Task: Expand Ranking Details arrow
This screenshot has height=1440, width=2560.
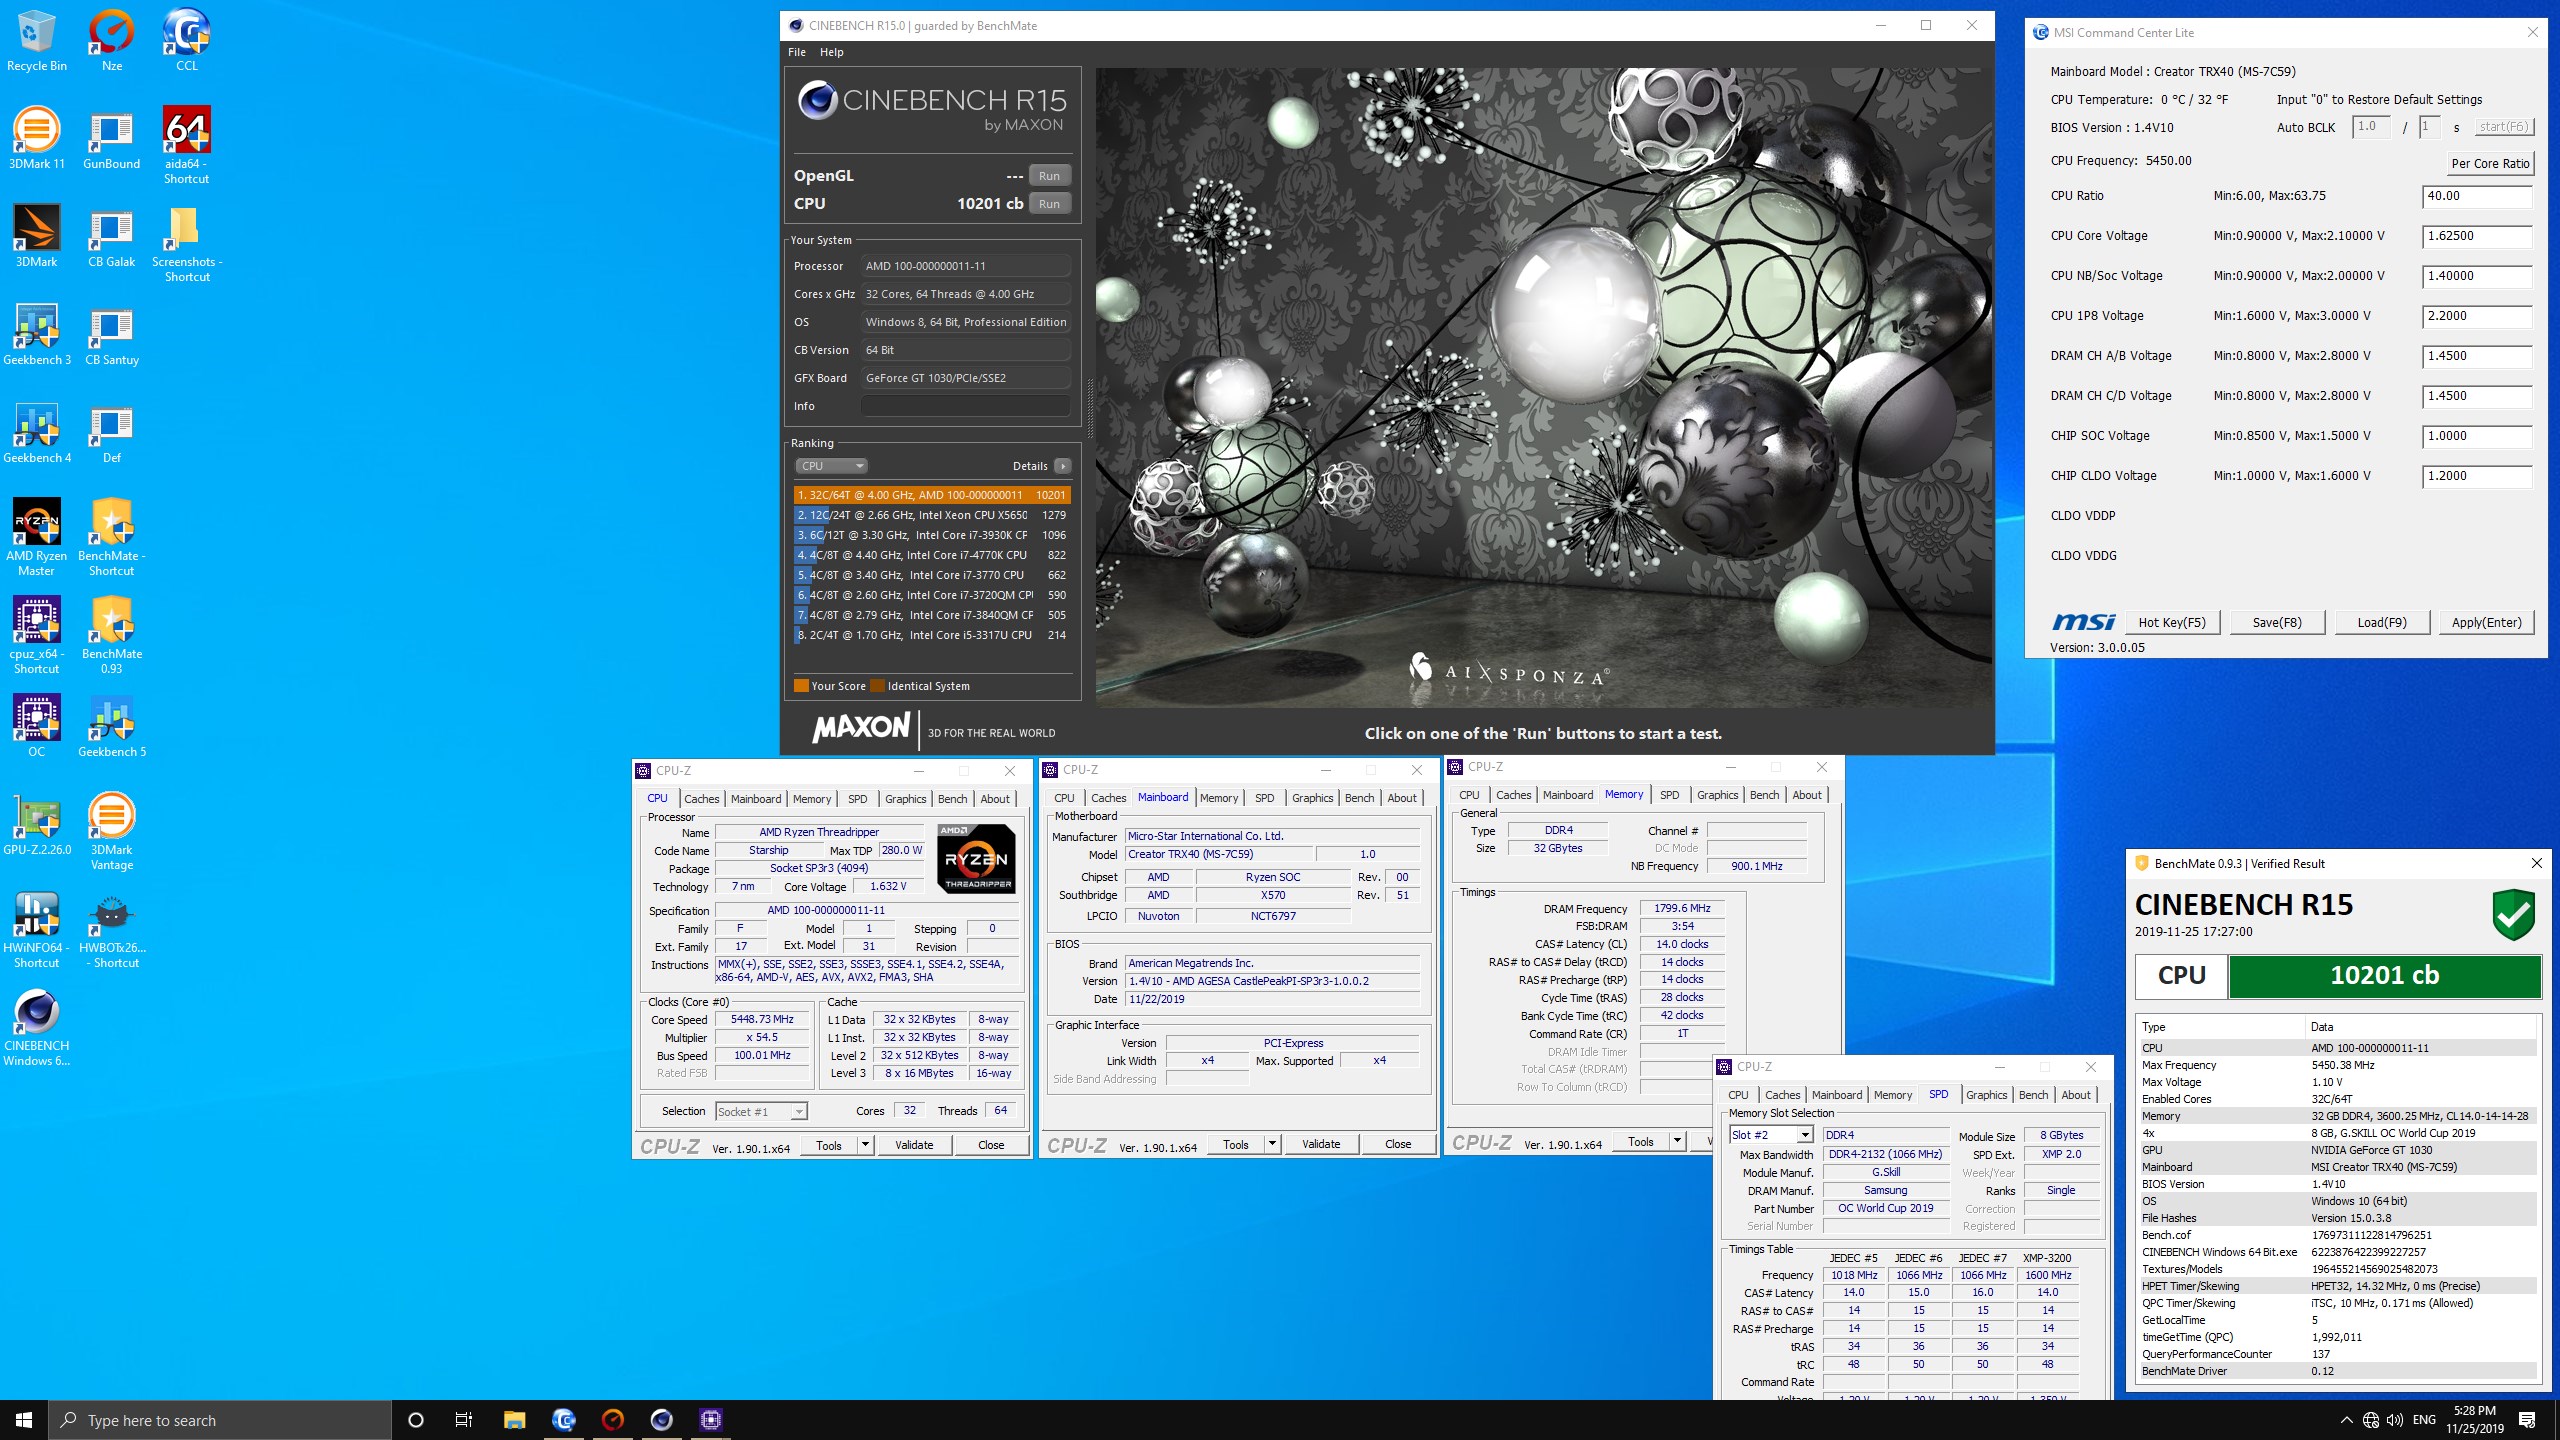Action: coord(1062,466)
